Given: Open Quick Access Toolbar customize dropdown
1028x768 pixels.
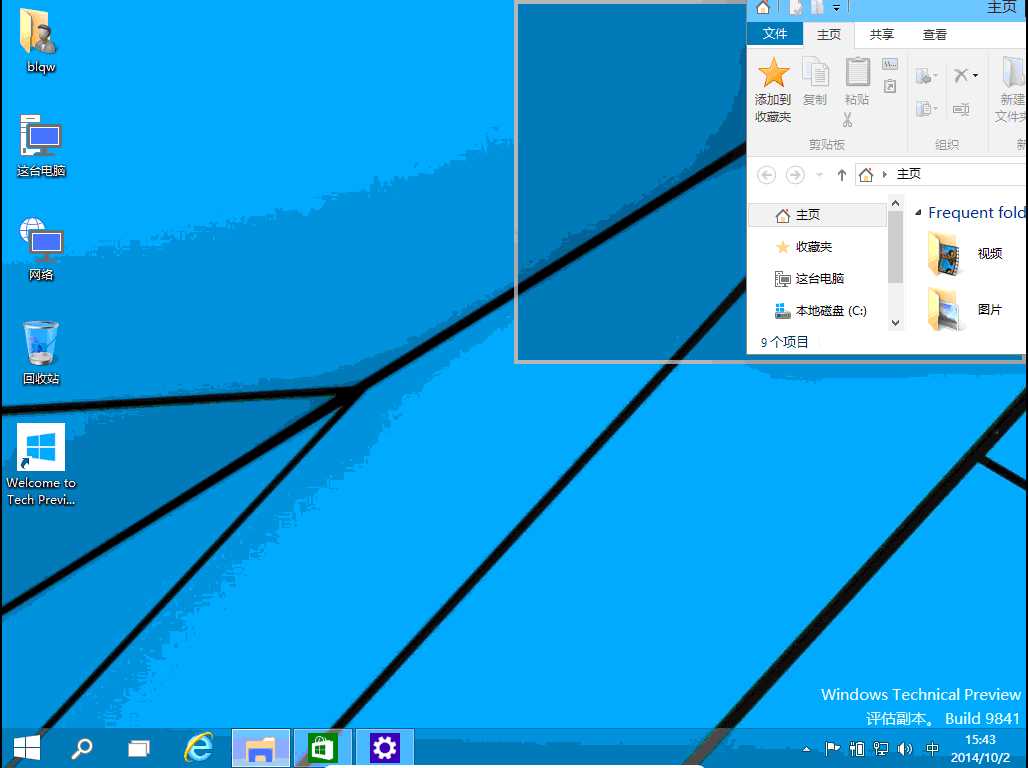Looking at the screenshot, I should point(836,8).
